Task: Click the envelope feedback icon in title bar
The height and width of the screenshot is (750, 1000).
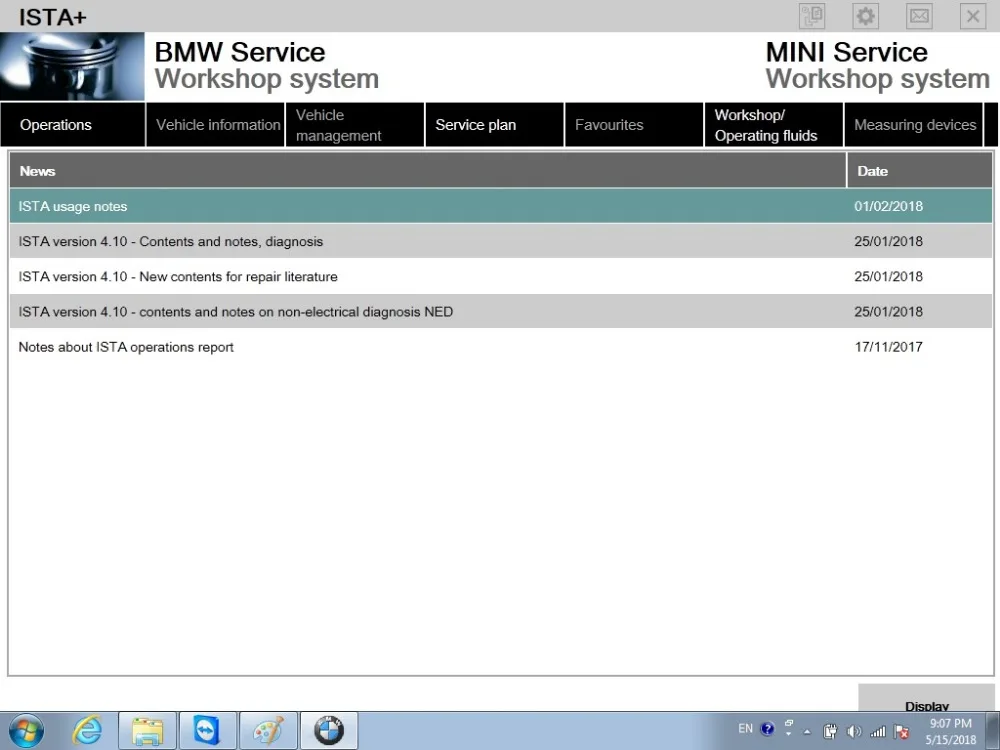Action: point(919,16)
